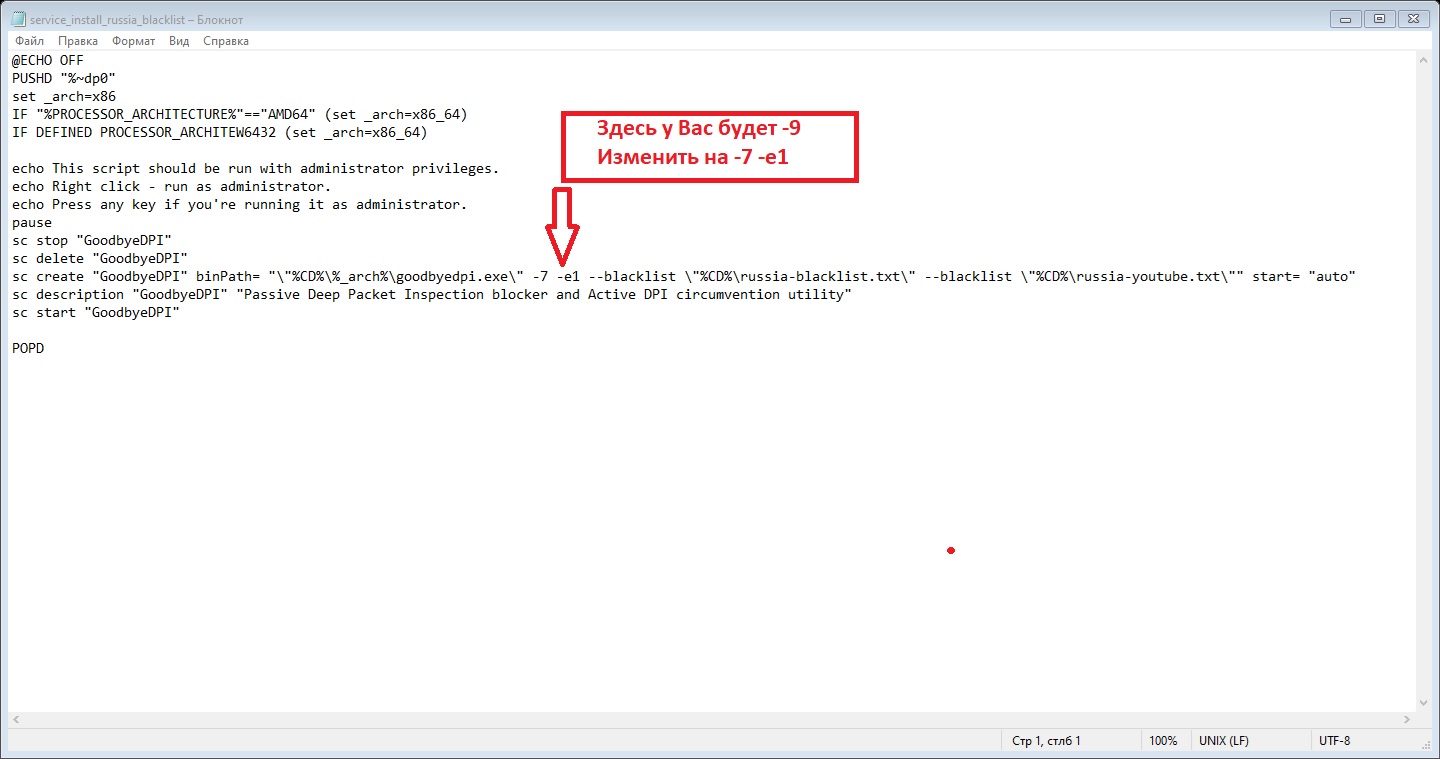Maximize the Notepad window

[x=1379, y=18]
